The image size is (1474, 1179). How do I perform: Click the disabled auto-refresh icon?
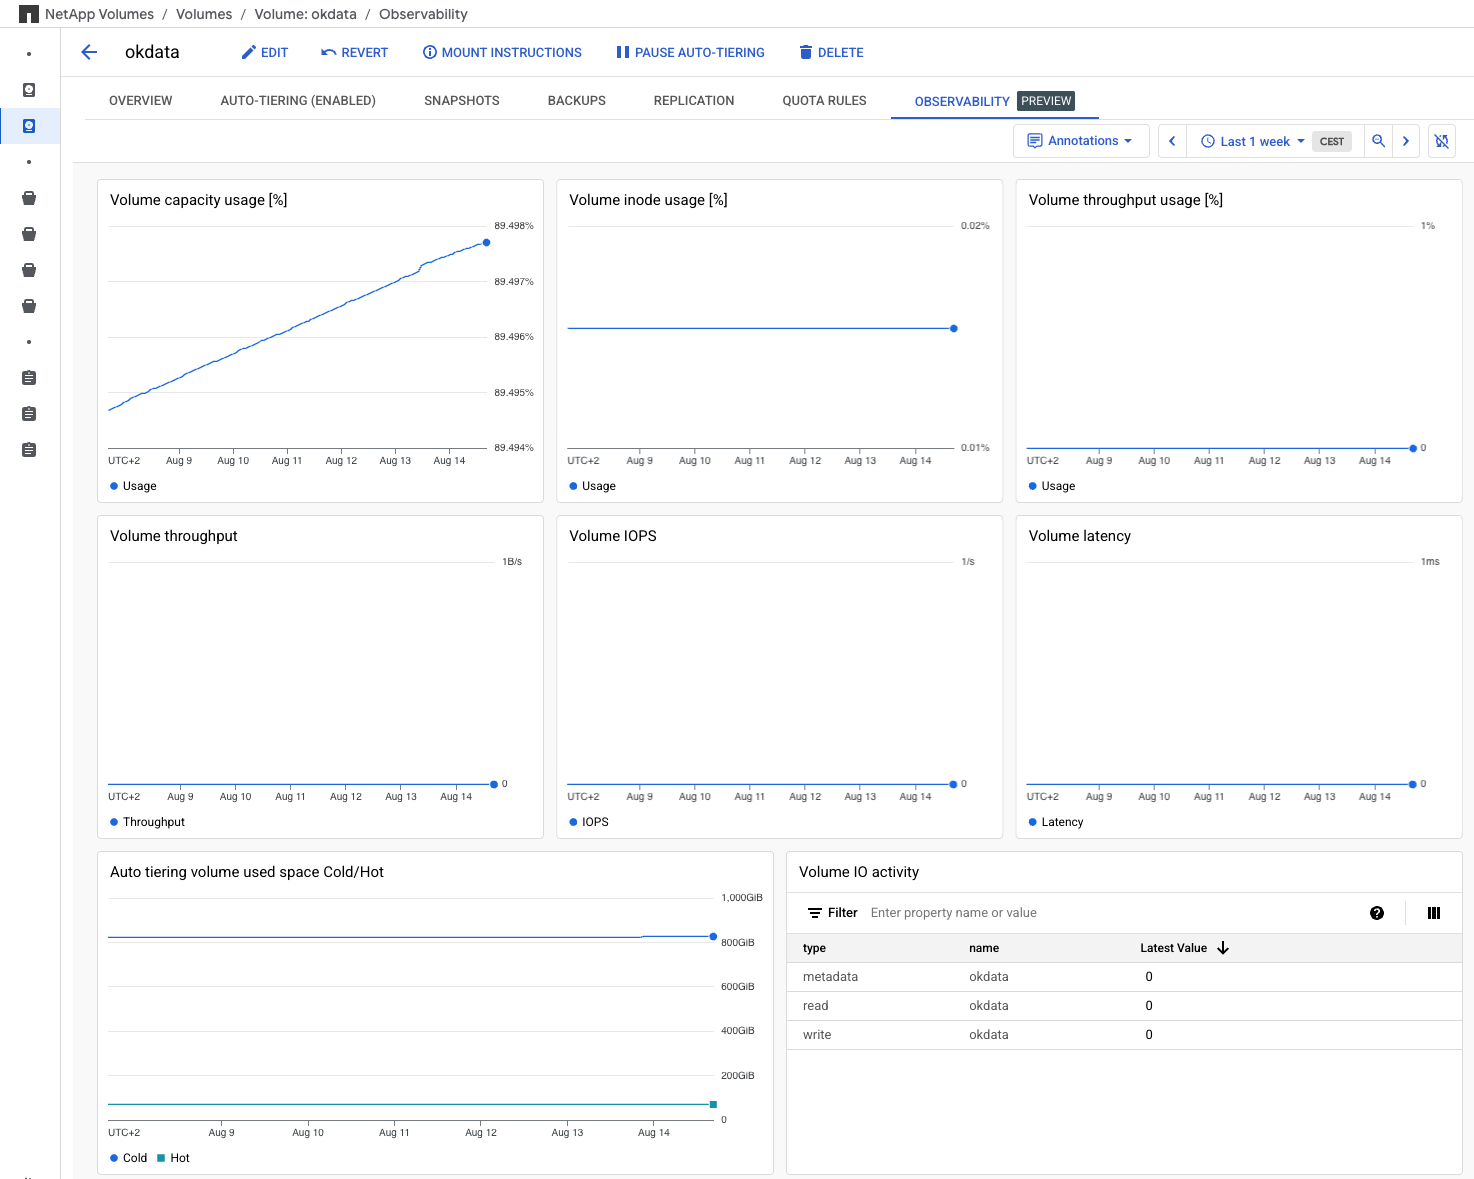click(1441, 141)
